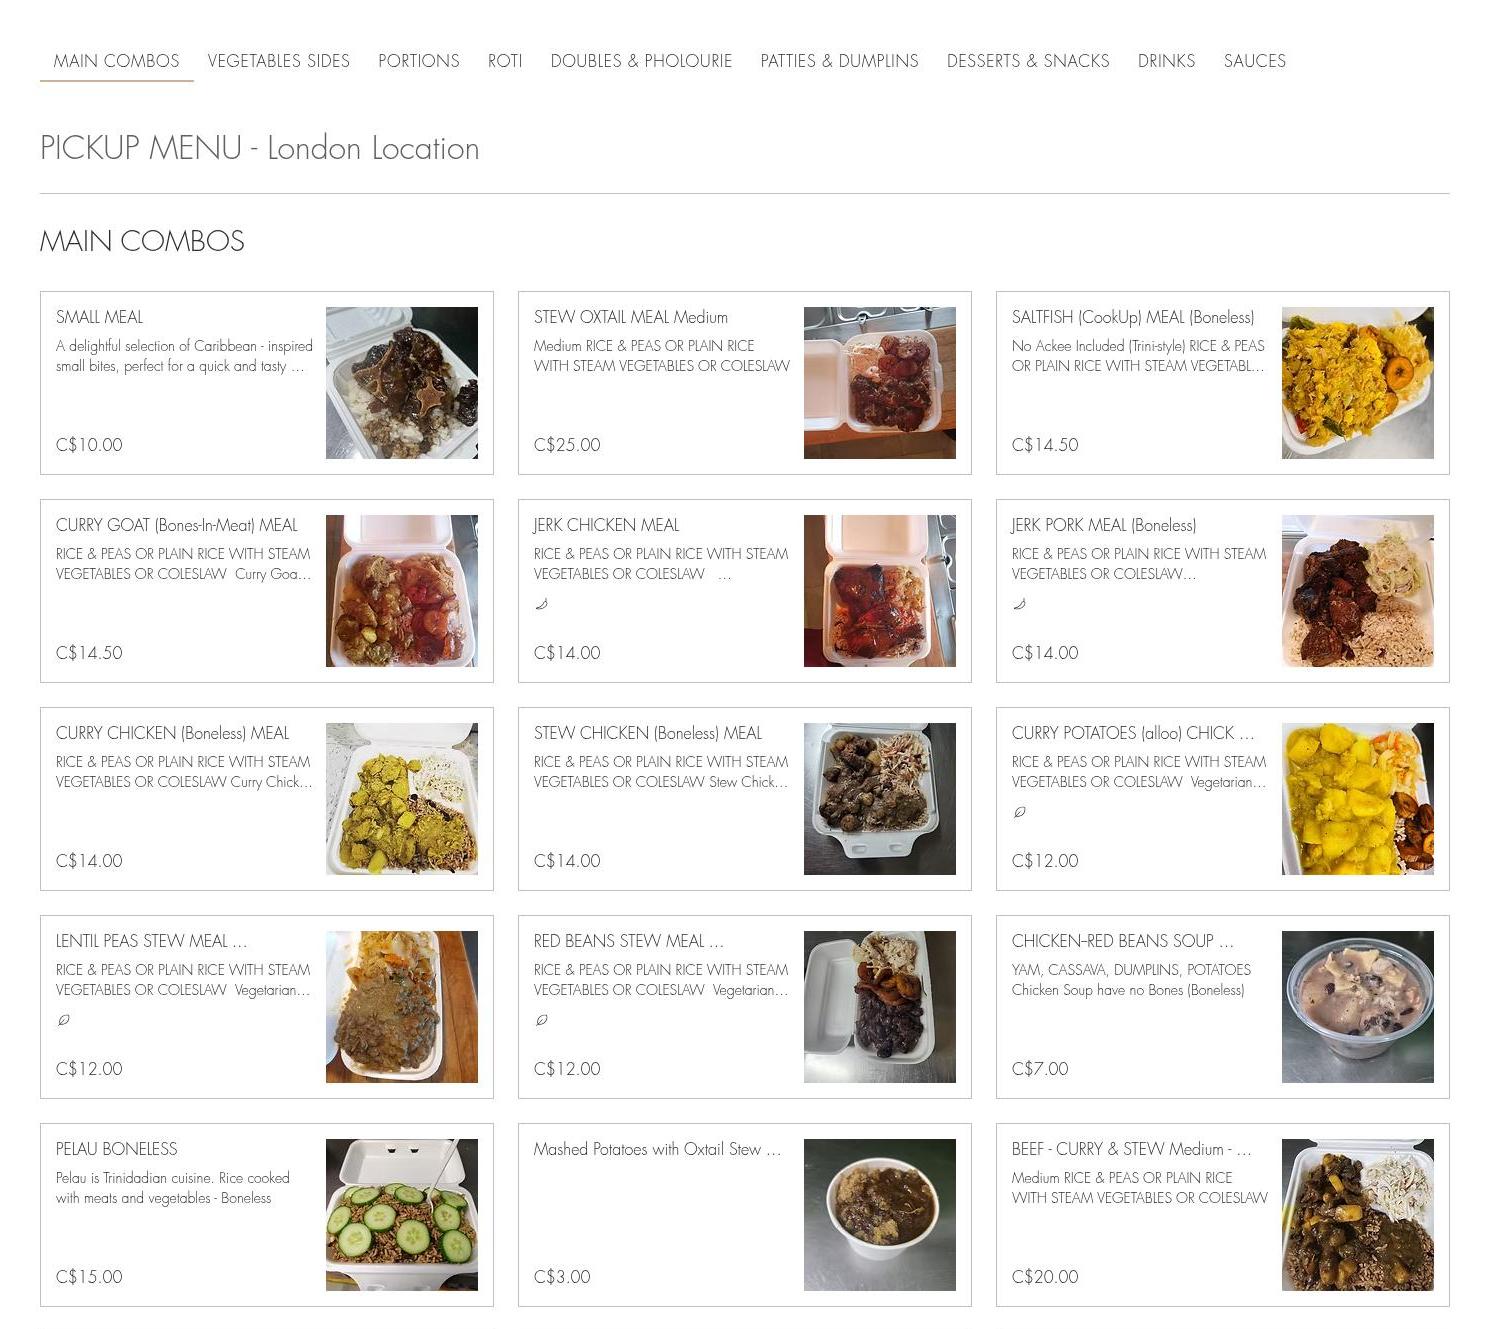Select the Patties & Dumplins tab
Screen dimensions: 1490x1329
click(x=839, y=61)
